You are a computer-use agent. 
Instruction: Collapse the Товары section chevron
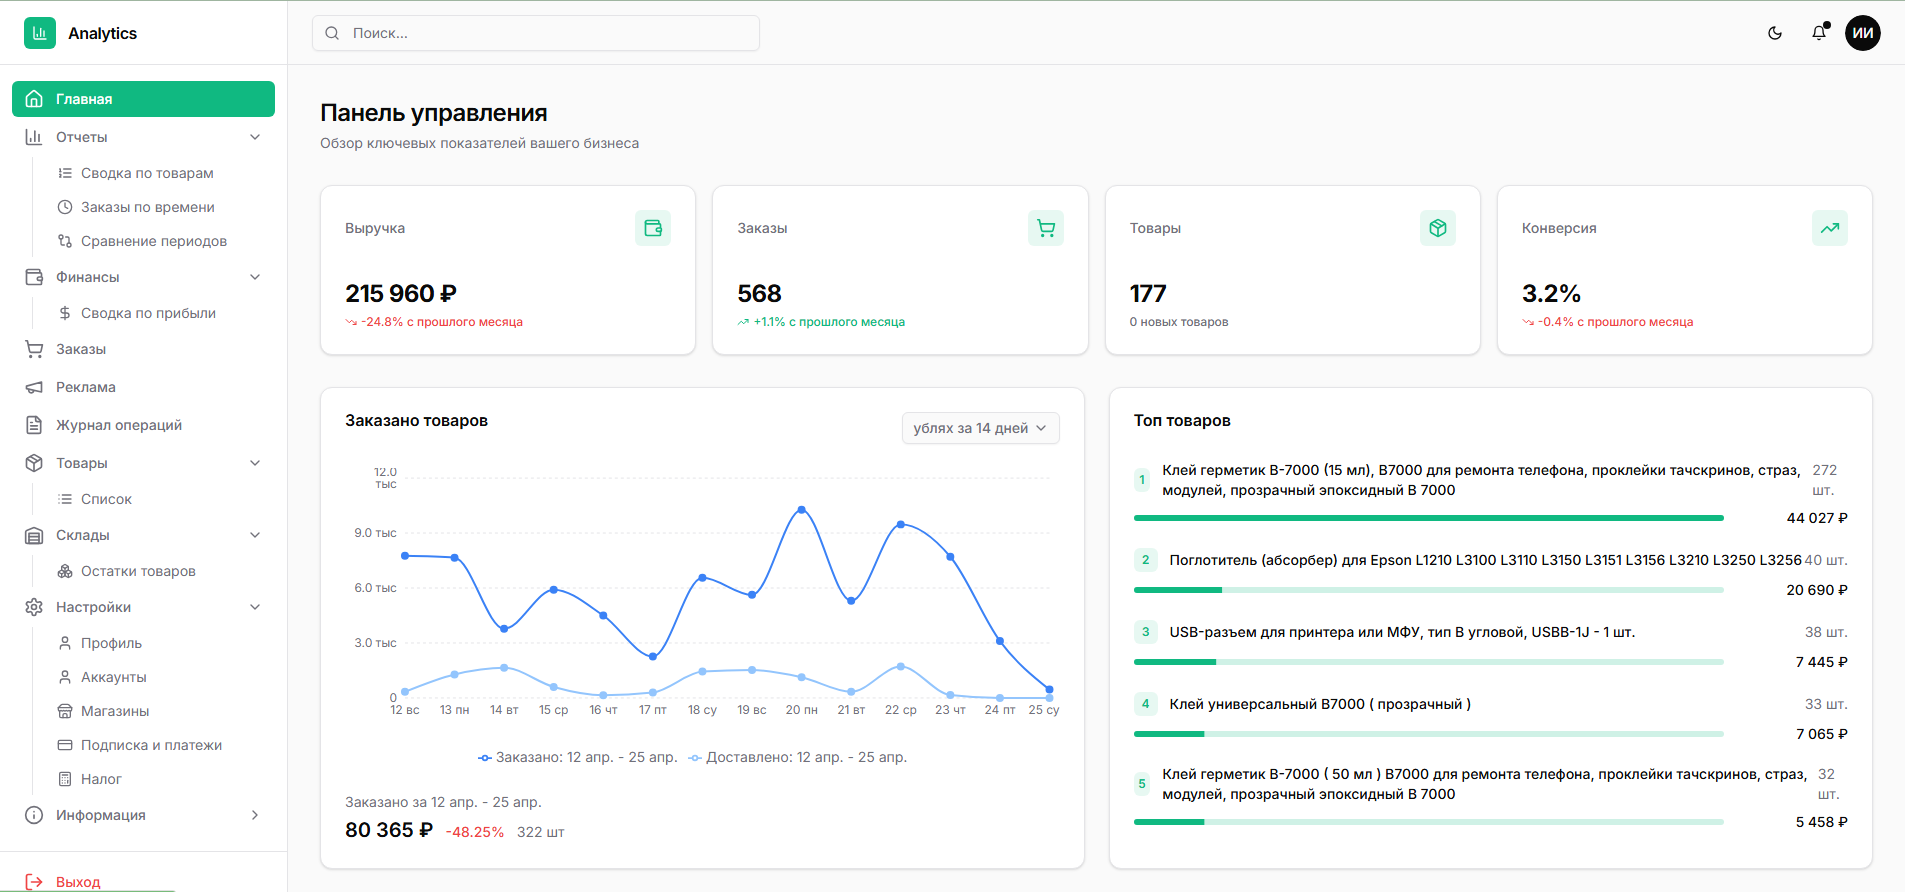pos(255,463)
